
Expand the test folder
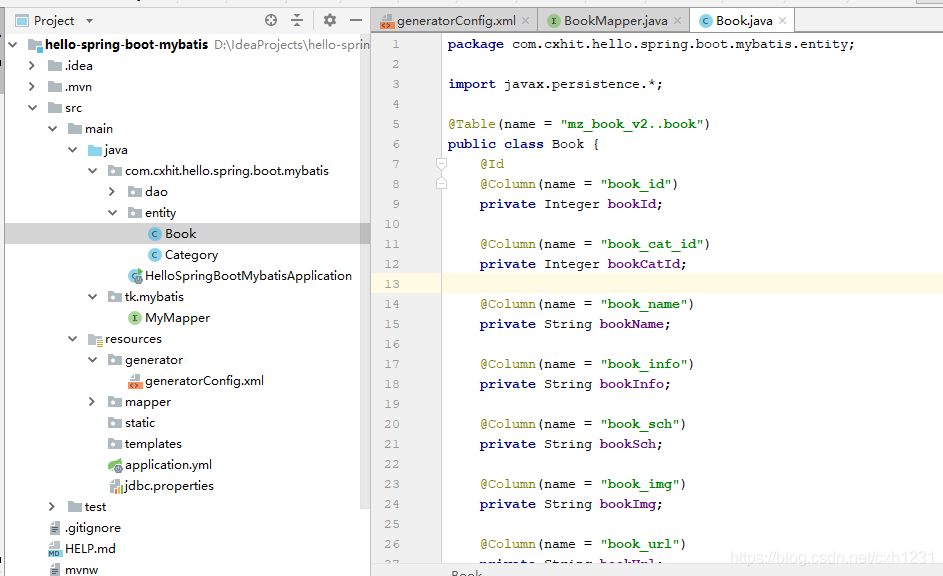(x=52, y=507)
